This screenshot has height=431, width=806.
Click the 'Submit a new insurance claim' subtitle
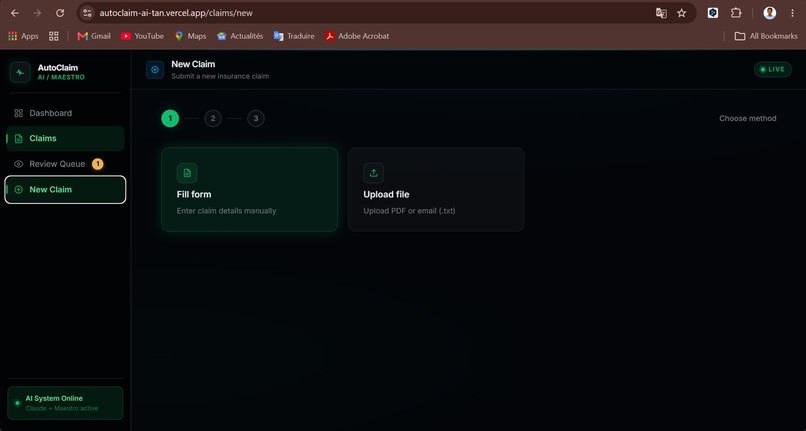click(x=220, y=76)
